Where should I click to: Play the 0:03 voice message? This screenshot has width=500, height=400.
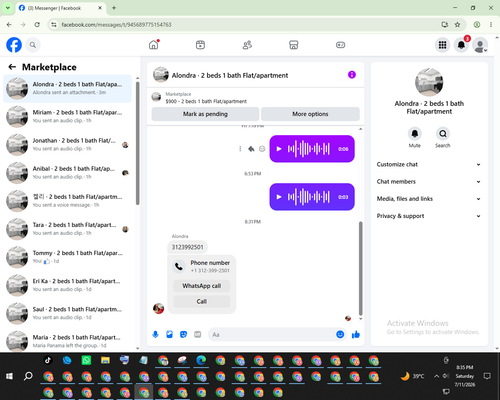[279, 197]
